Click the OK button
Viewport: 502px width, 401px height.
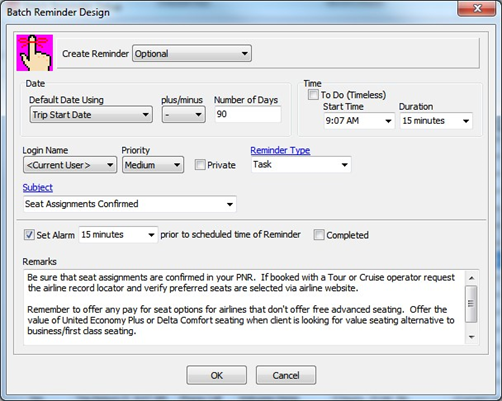(217, 375)
